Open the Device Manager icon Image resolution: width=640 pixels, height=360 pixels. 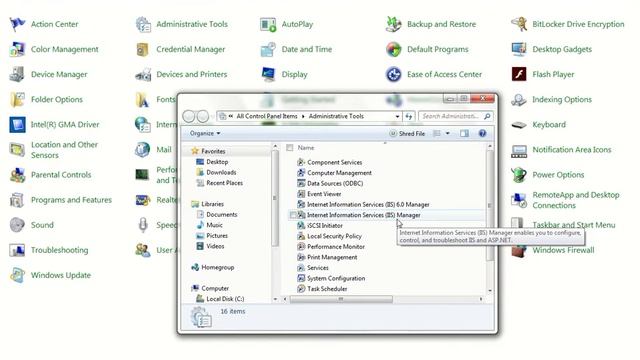tap(17, 75)
